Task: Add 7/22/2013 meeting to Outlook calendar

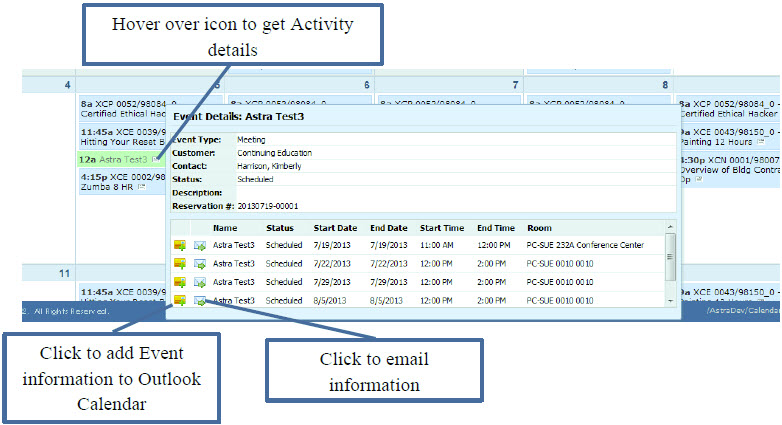Action: pyautogui.click(x=181, y=264)
